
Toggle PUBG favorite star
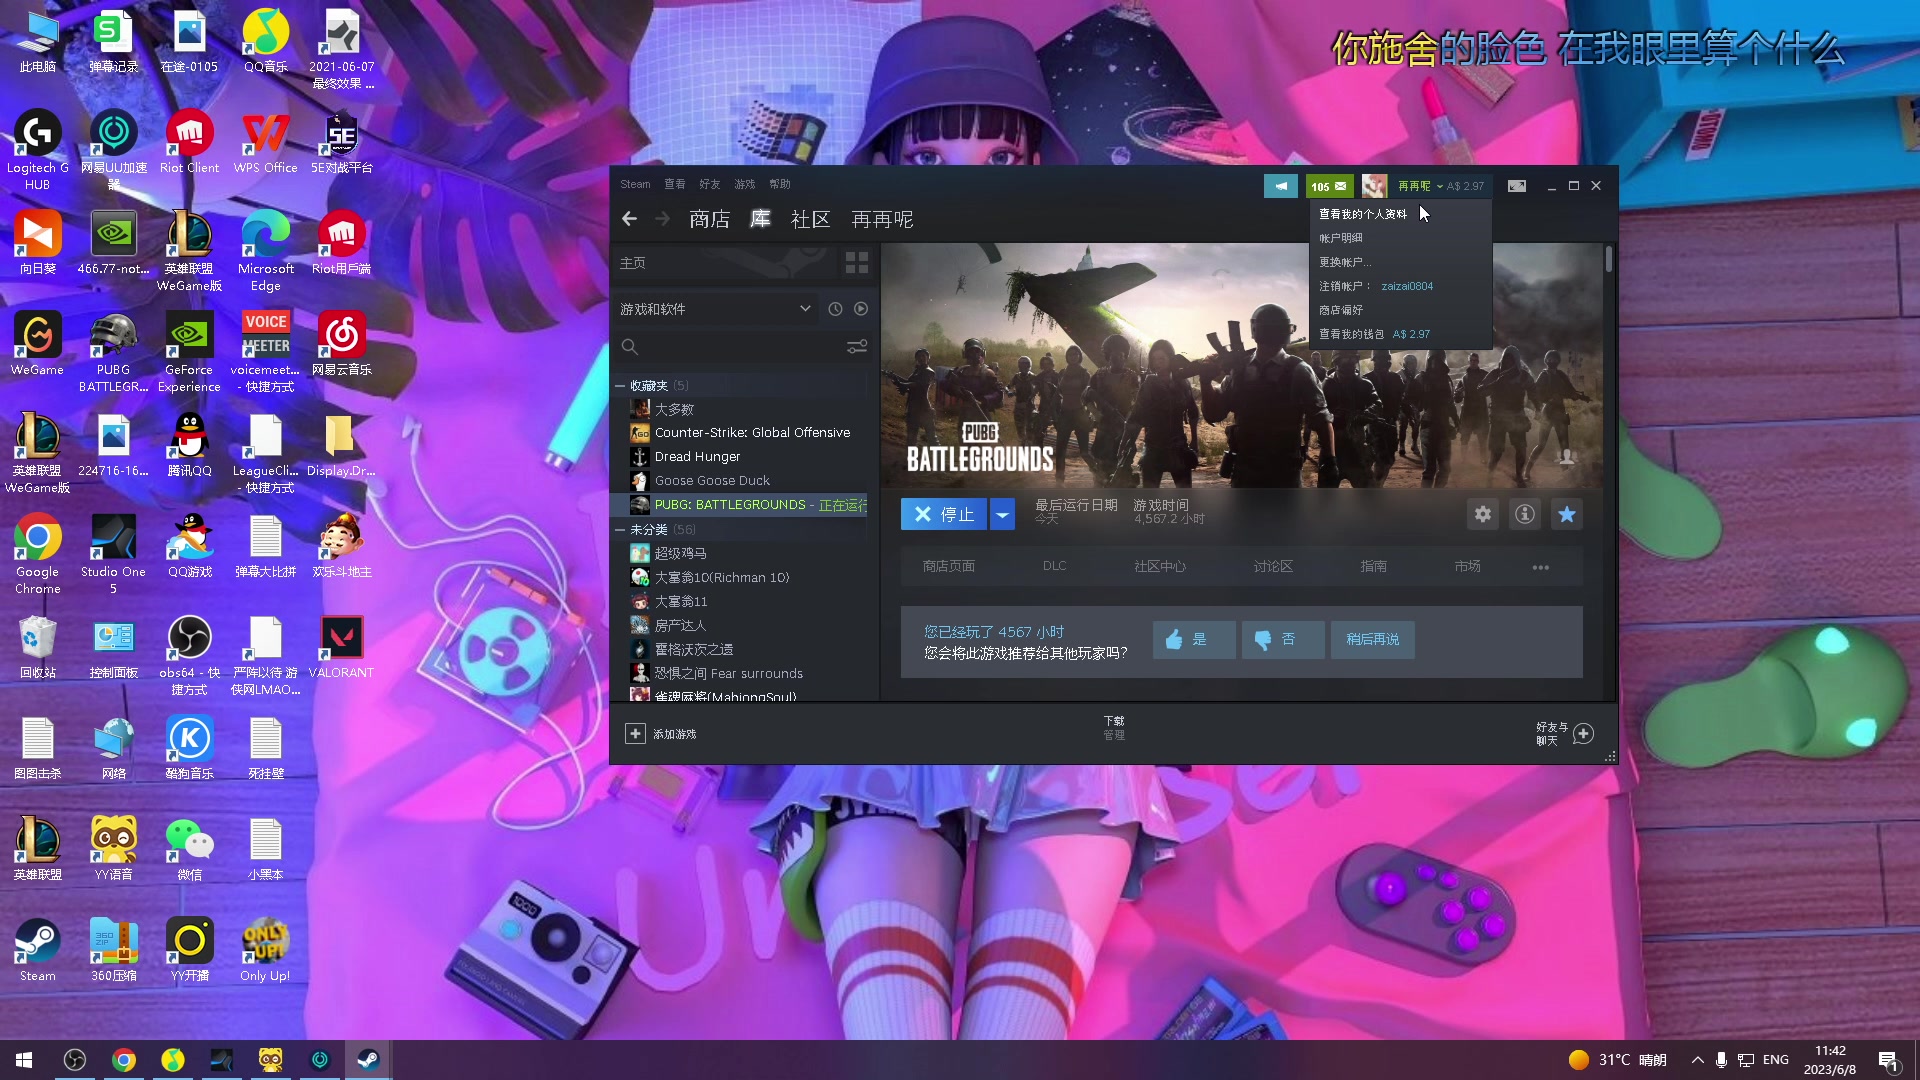[1567, 514]
